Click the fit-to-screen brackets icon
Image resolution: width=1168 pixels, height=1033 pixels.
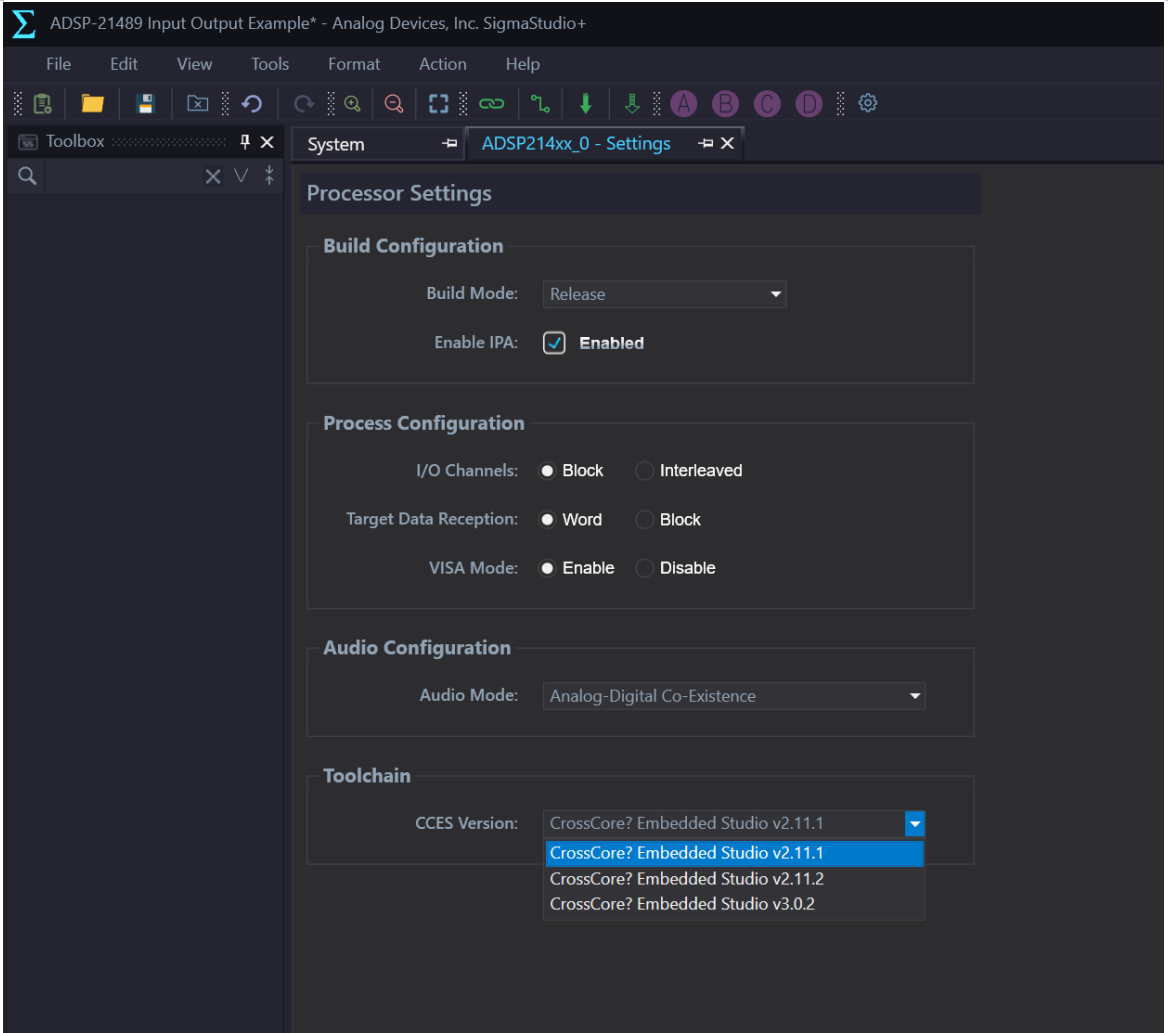(439, 104)
